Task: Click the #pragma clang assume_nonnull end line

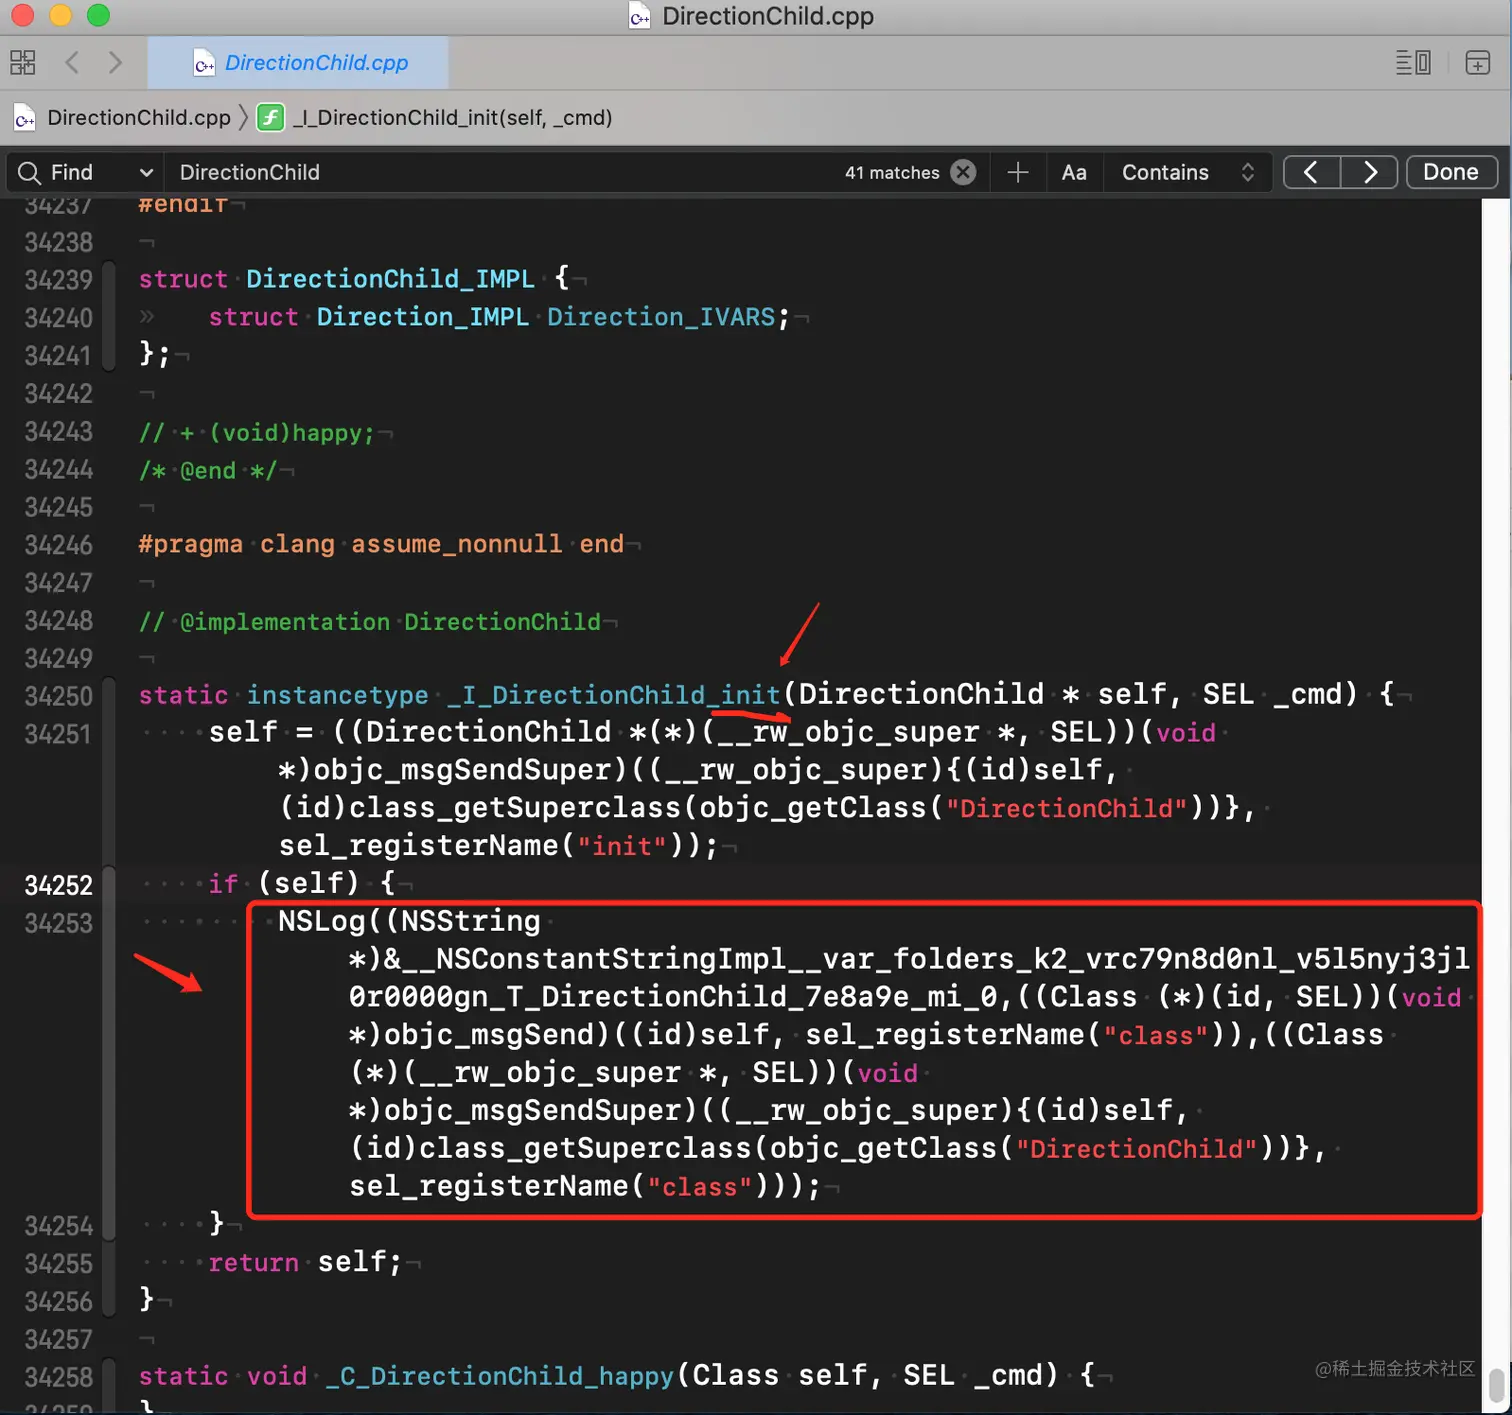Action: (381, 544)
